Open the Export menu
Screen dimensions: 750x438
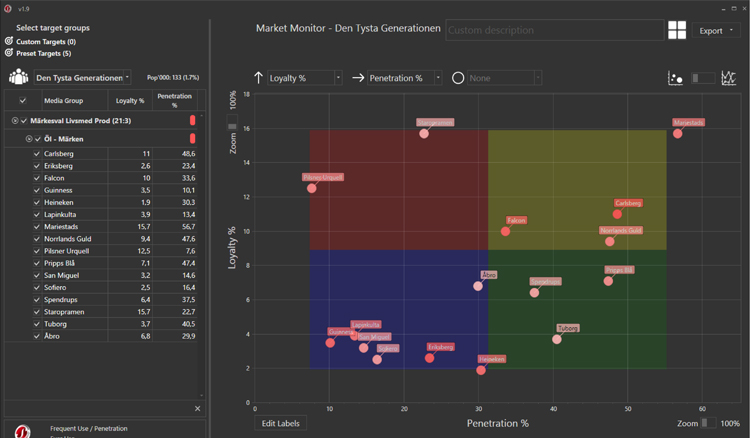717,31
